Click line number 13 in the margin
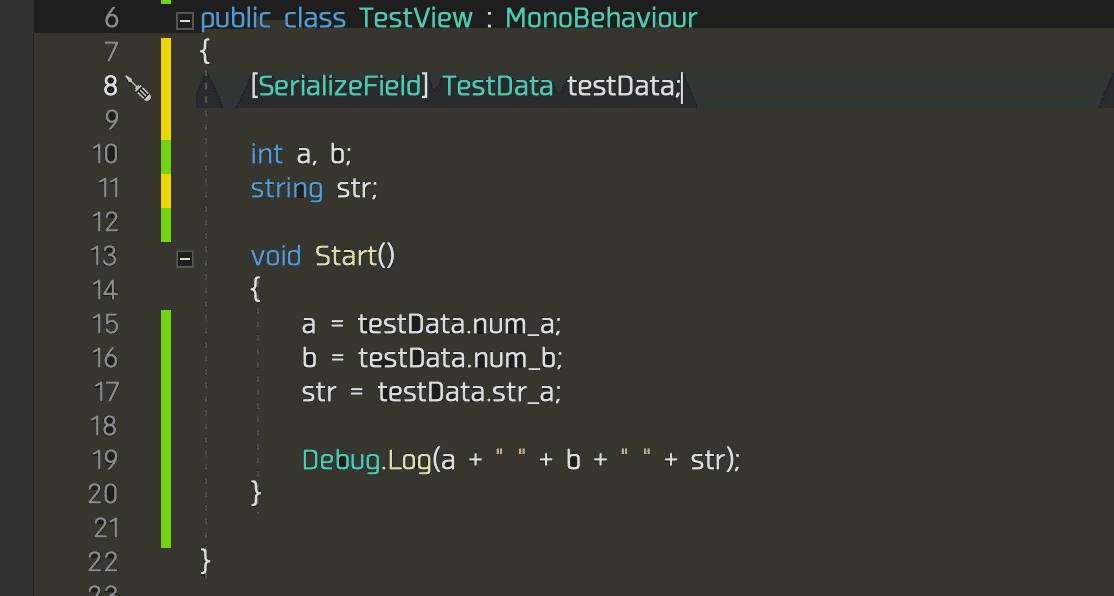The width and height of the screenshot is (1114, 596). point(103,256)
